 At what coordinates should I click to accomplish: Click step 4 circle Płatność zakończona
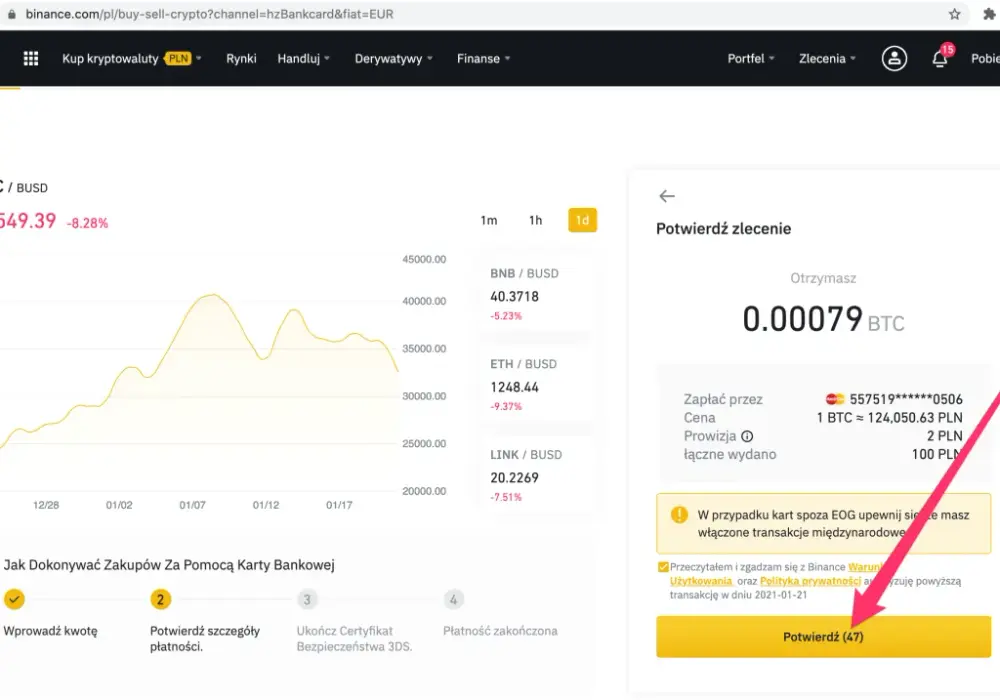point(453,599)
